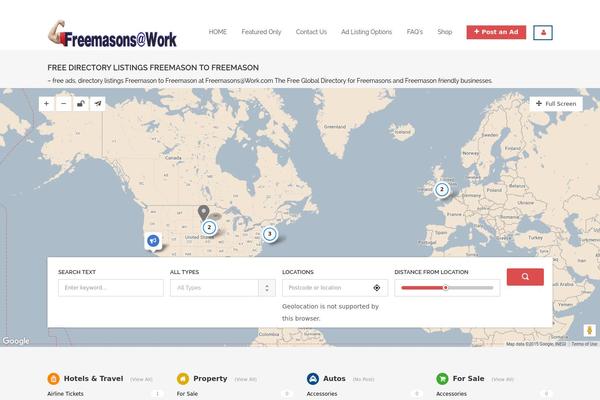Open the Property category heading

[x=210, y=379]
